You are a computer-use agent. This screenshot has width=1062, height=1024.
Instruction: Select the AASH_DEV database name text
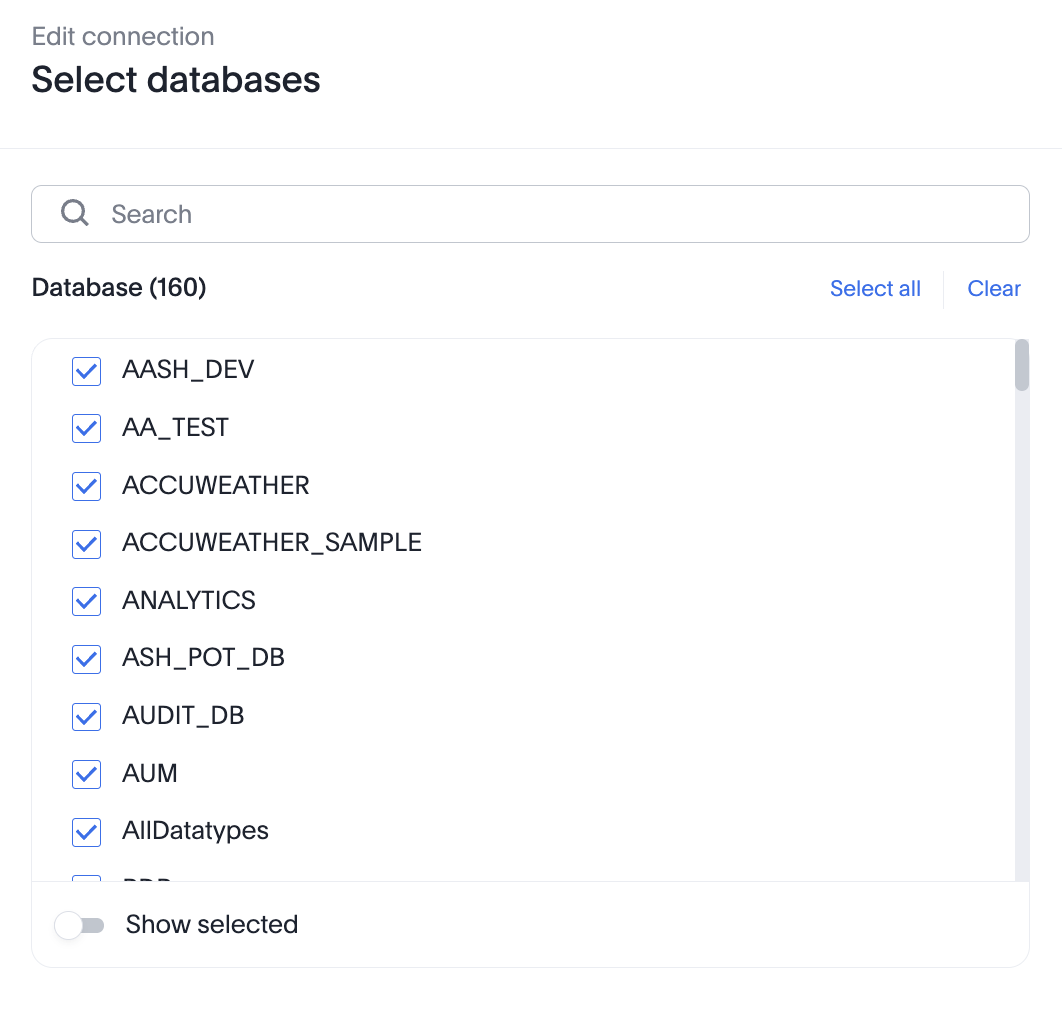pos(188,370)
